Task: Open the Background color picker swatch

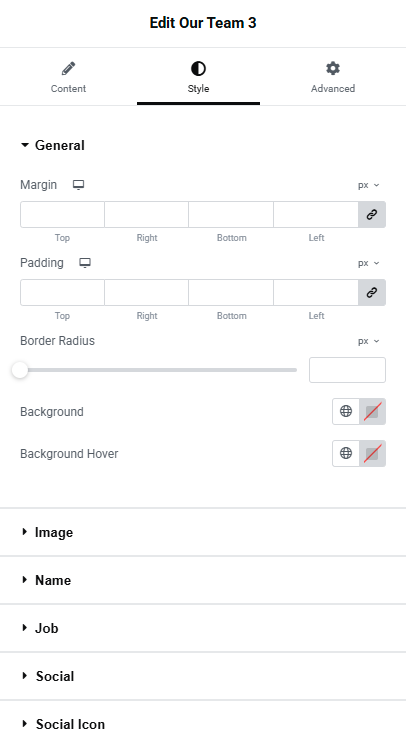Action: click(x=372, y=411)
